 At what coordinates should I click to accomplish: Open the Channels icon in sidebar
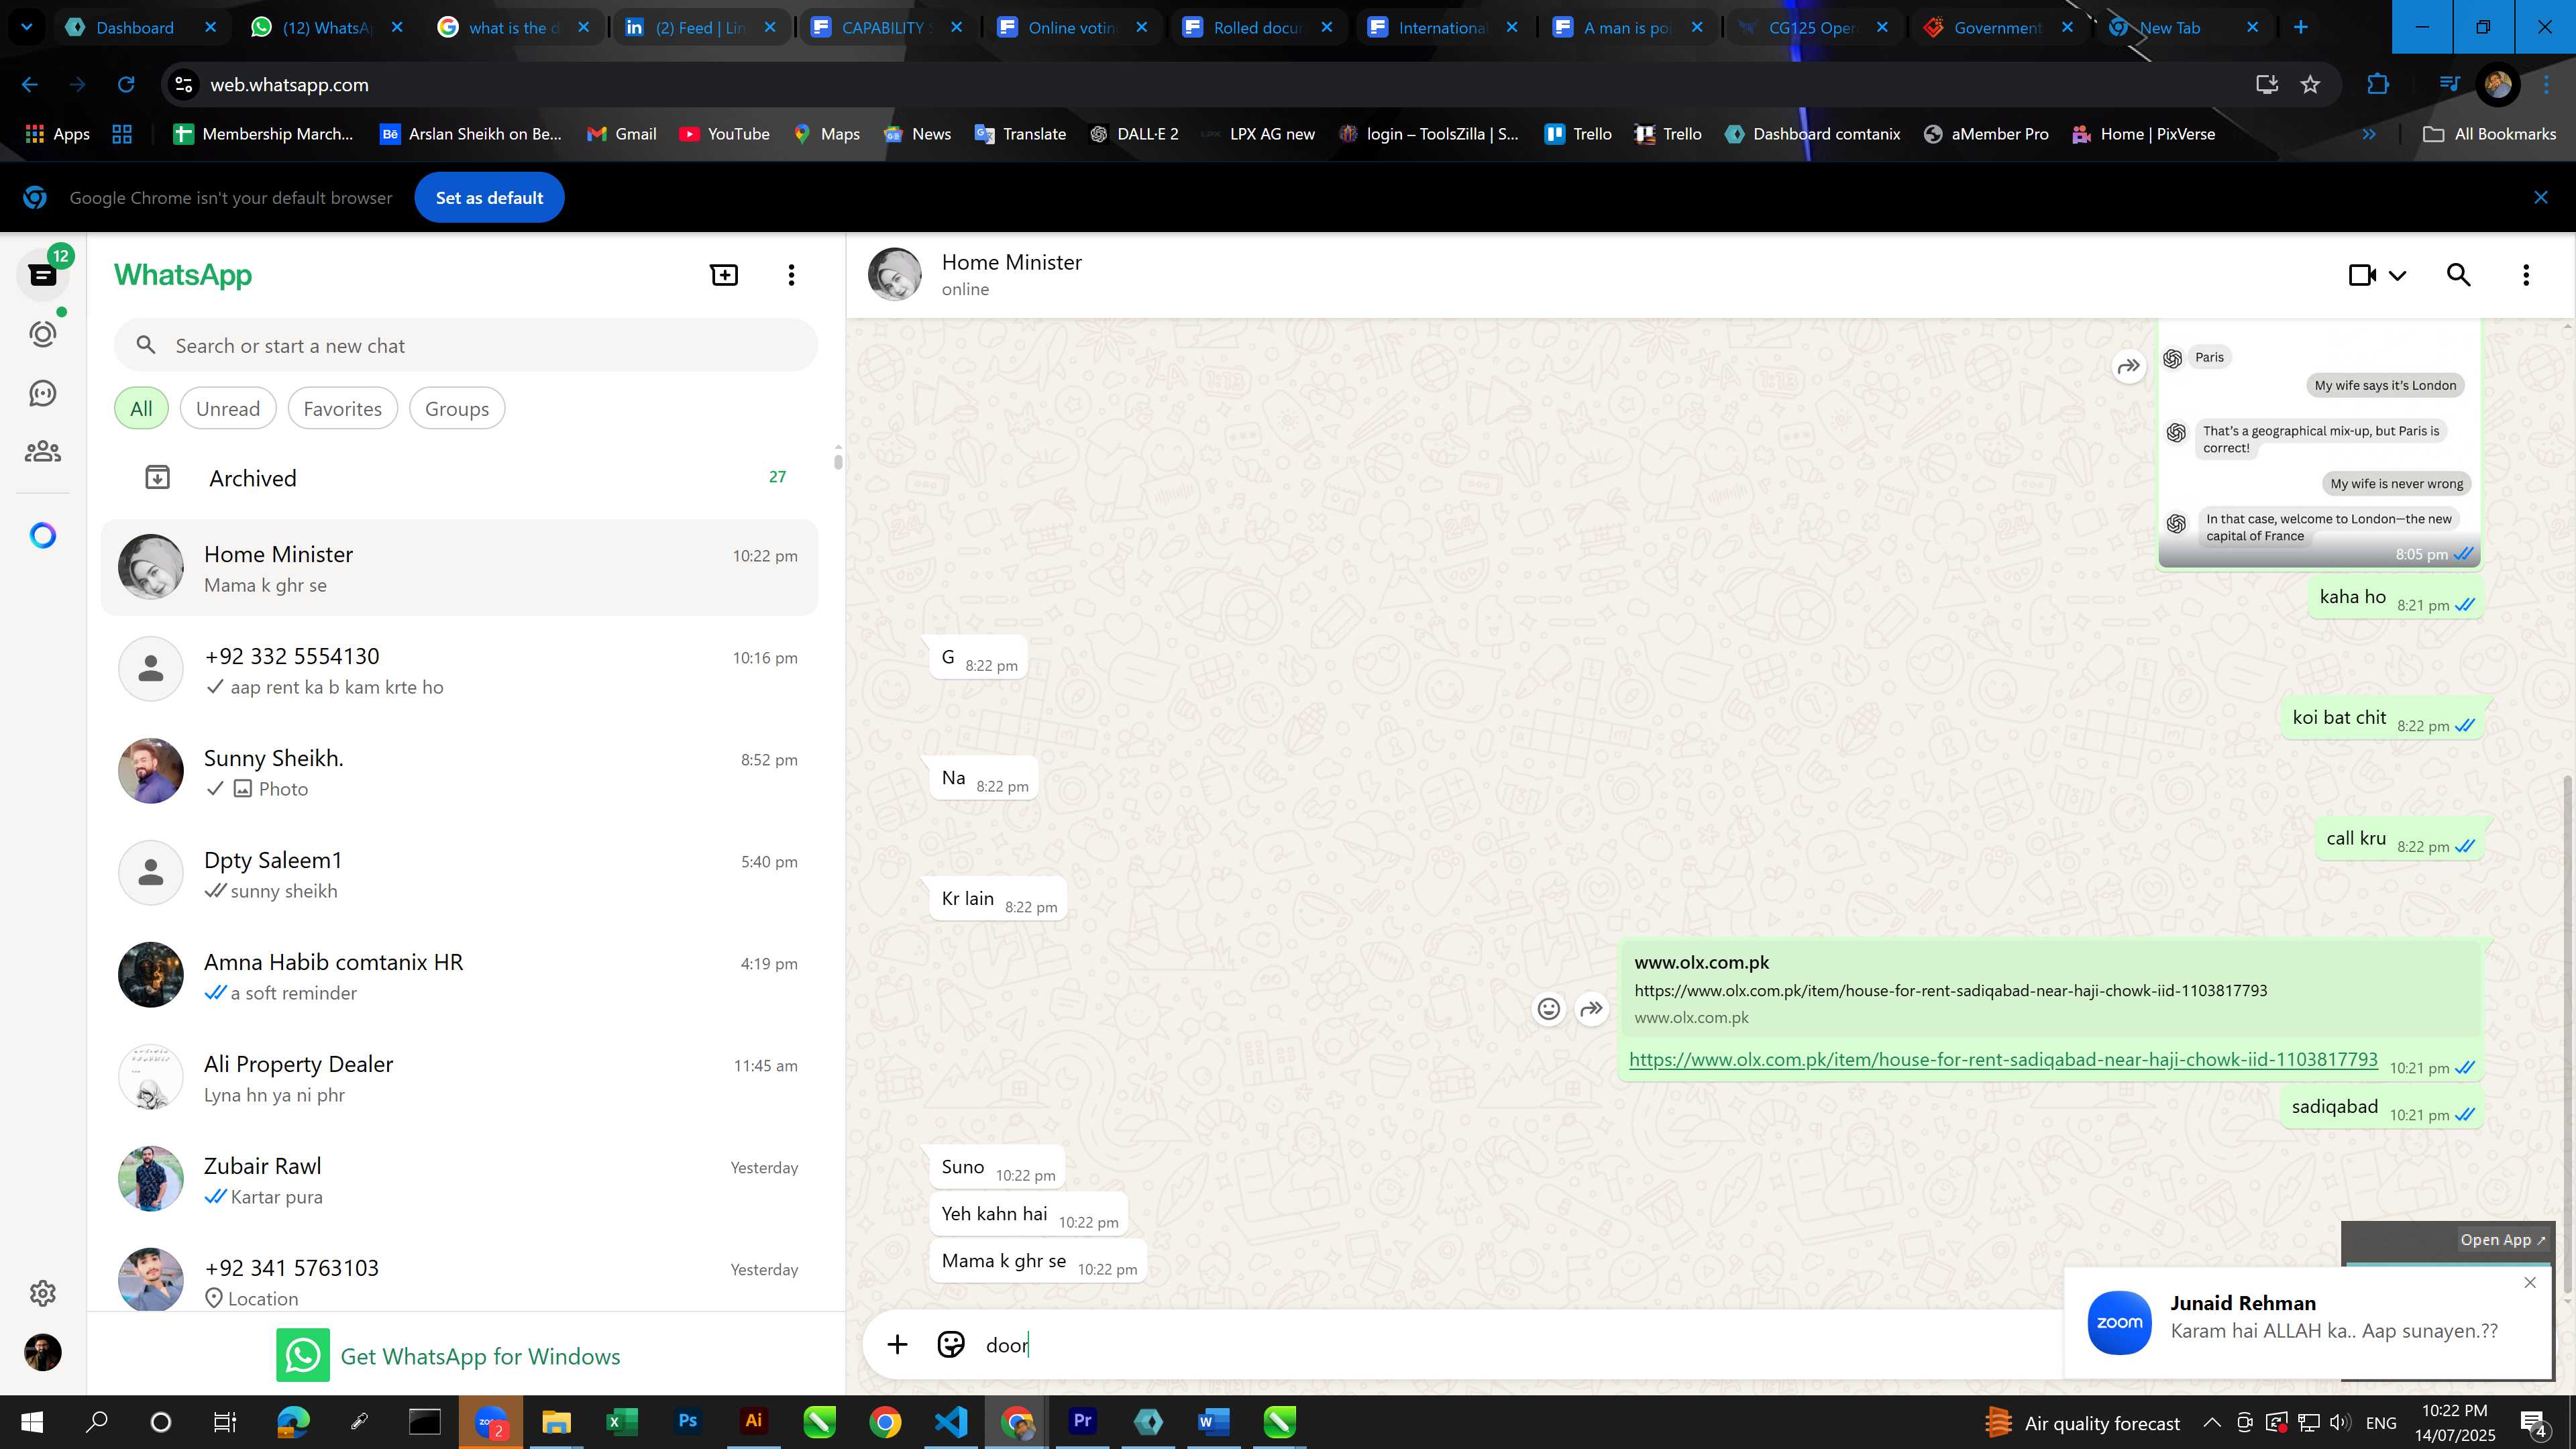coord(43,393)
